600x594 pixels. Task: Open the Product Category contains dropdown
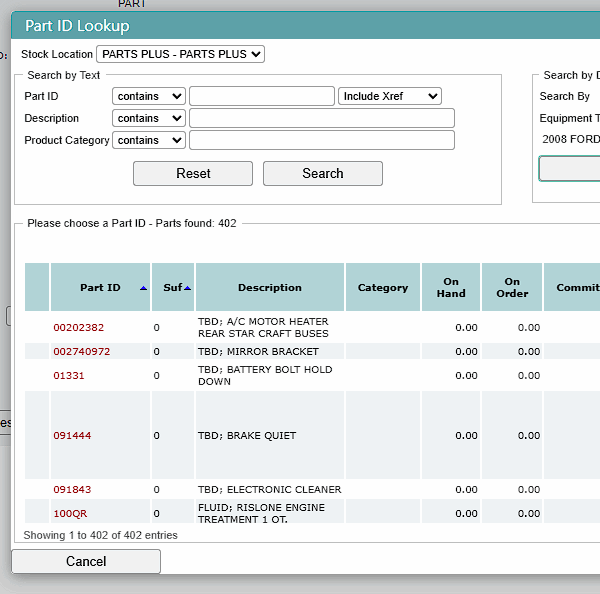coord(149,140)
